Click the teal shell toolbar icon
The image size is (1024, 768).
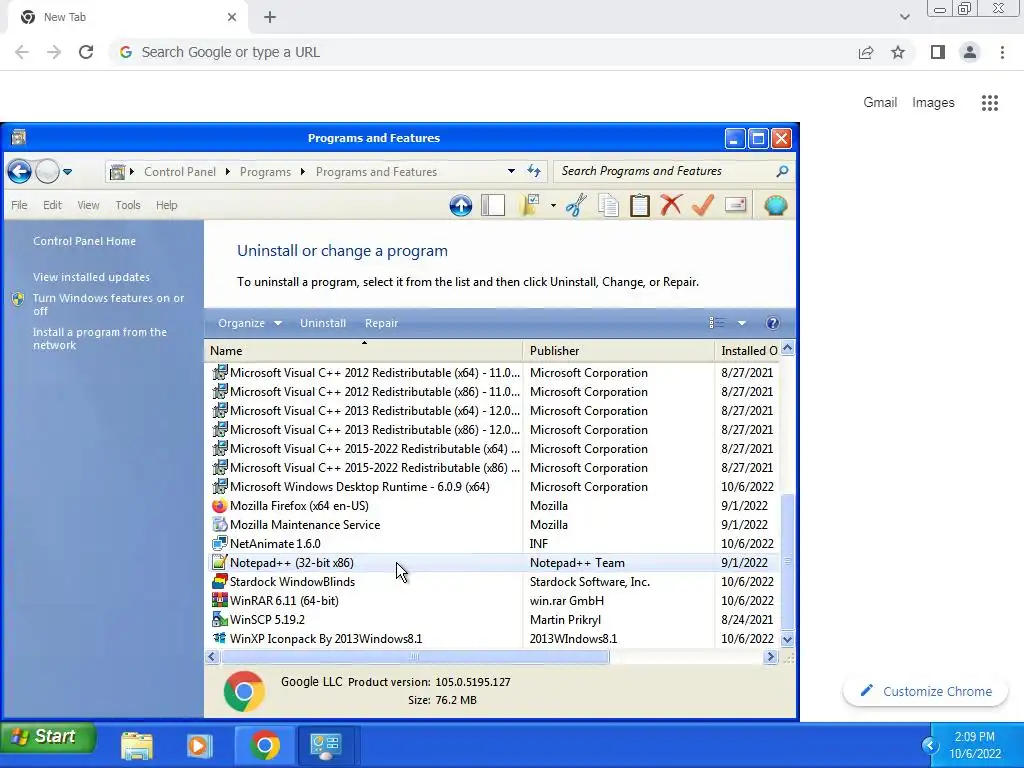pyautogui.click(x=775, y=205)
